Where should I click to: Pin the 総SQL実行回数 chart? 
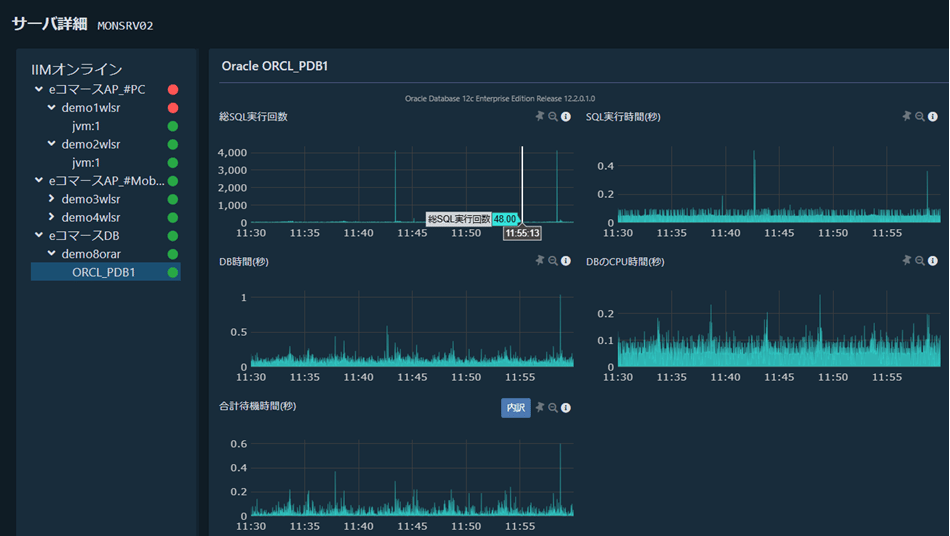tap(540, 116)
